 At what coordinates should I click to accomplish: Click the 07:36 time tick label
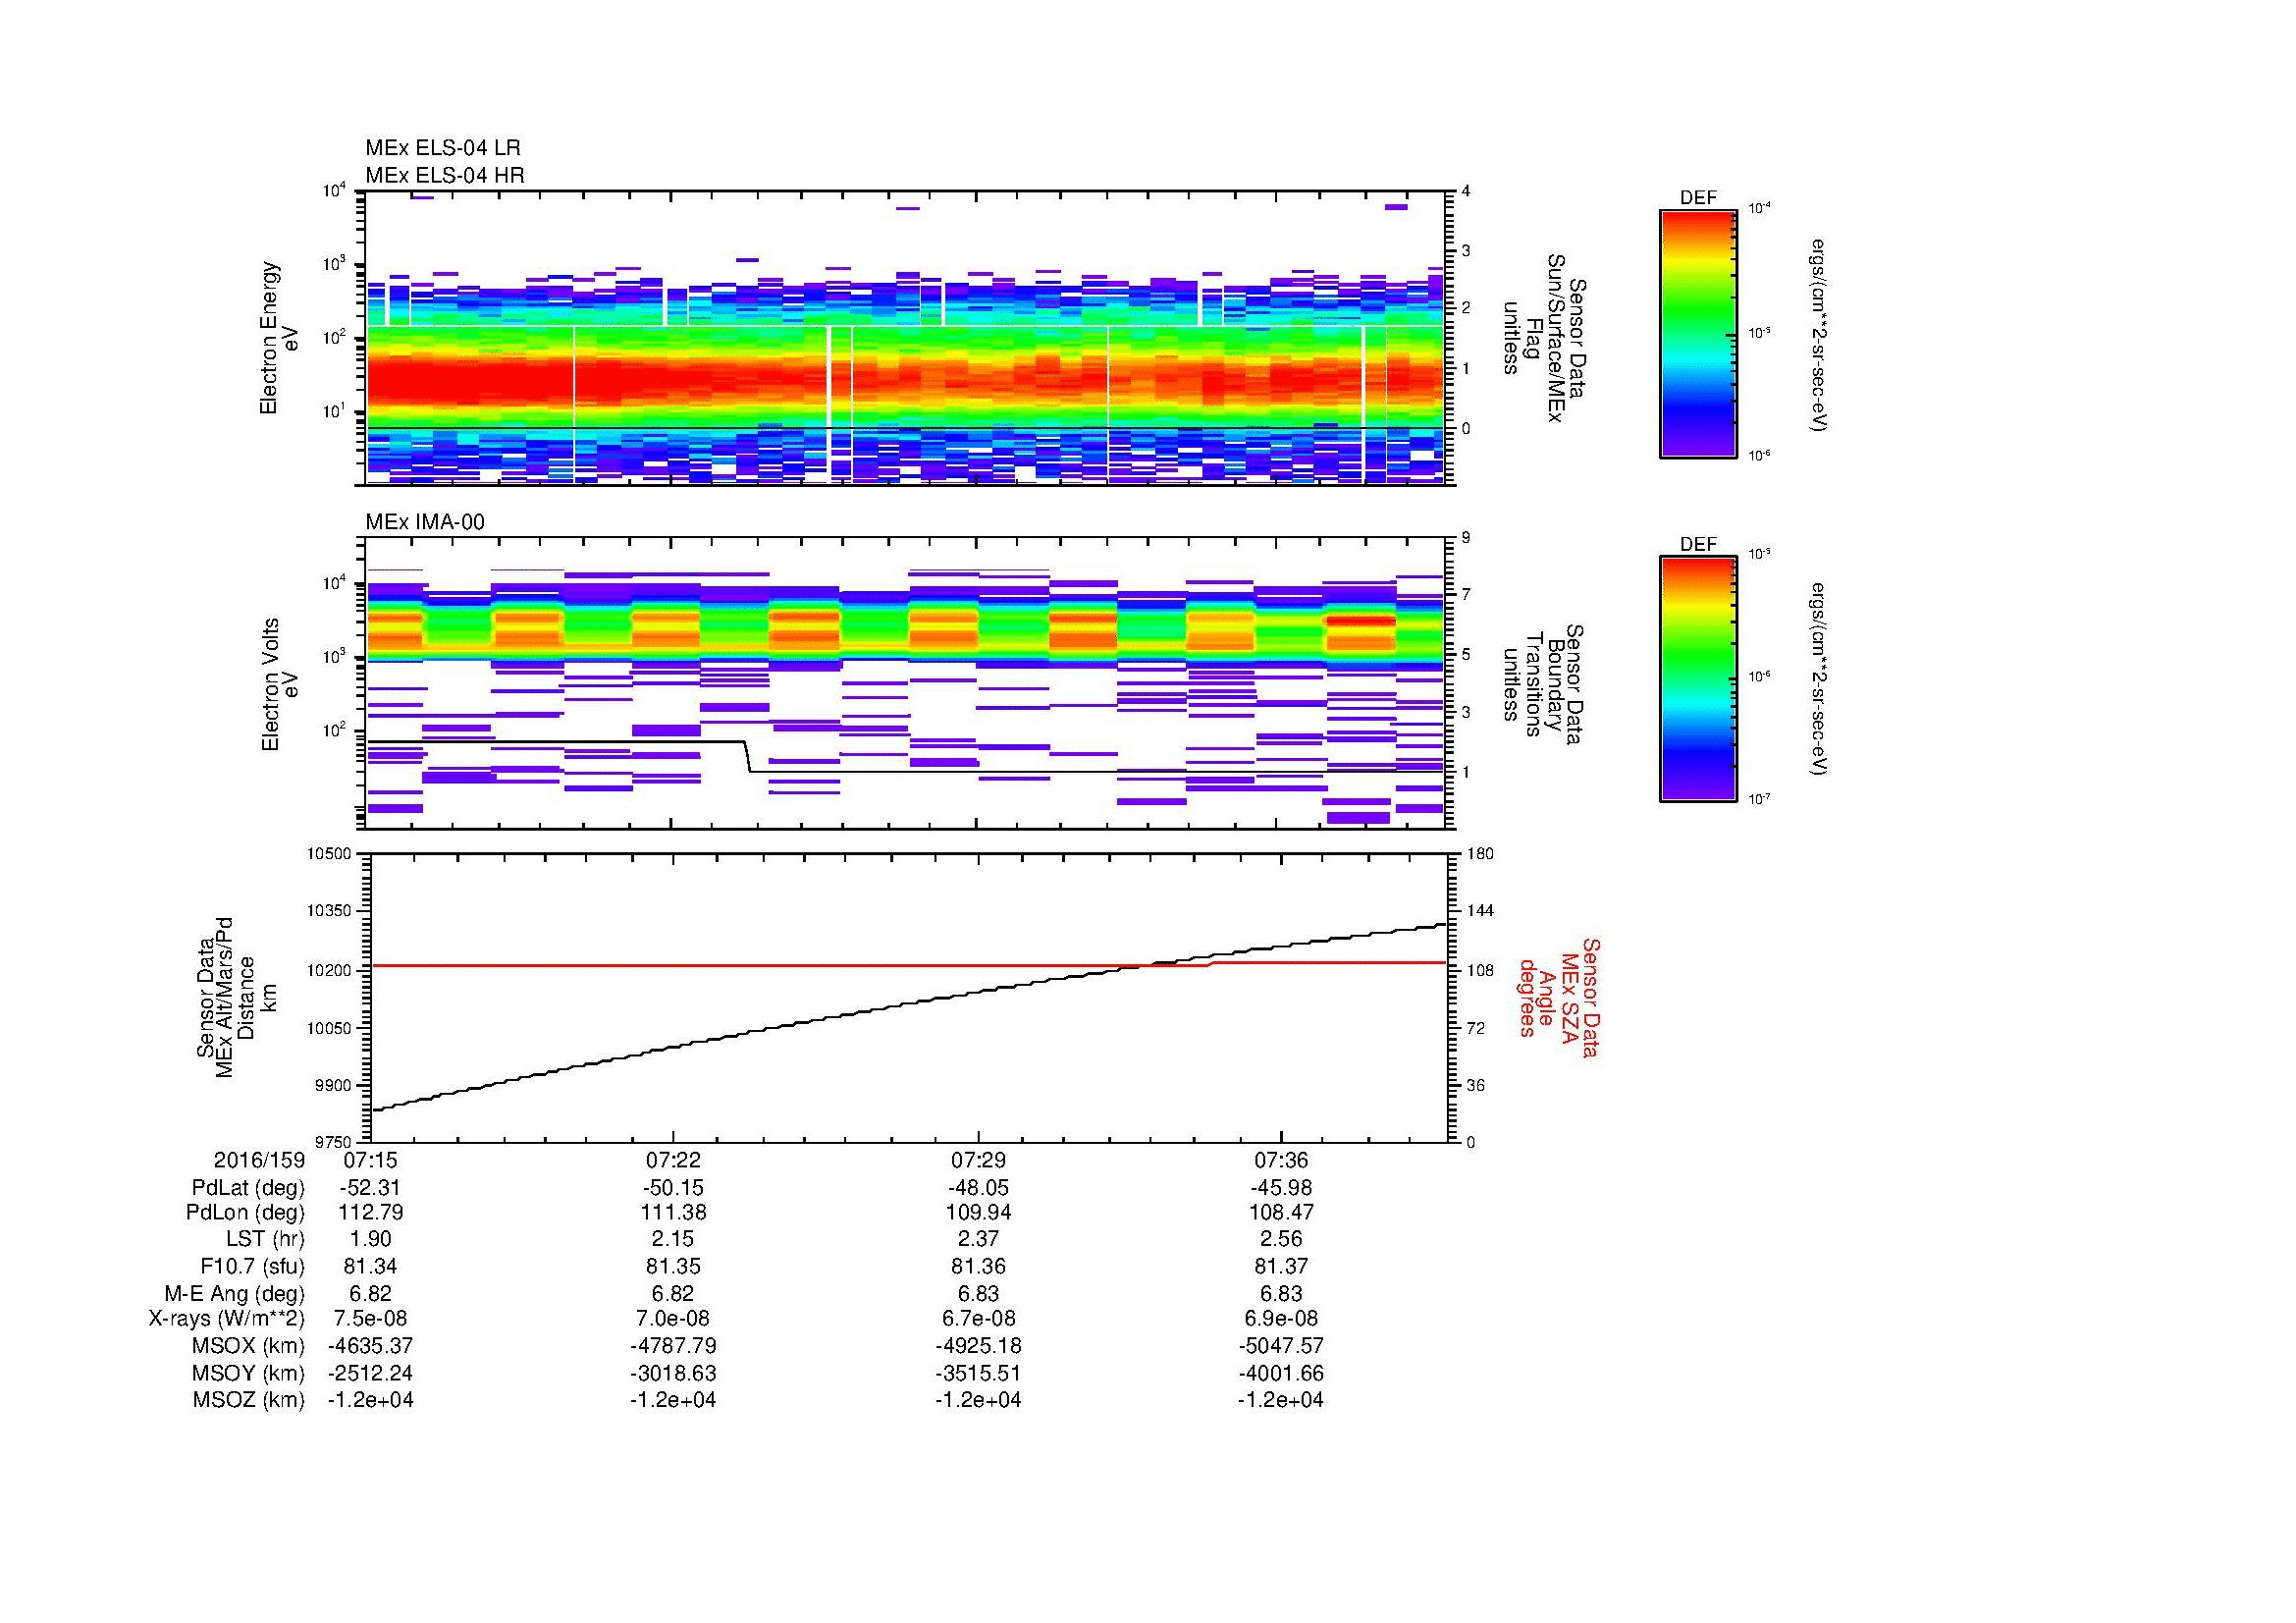tap(1281, 1160)
